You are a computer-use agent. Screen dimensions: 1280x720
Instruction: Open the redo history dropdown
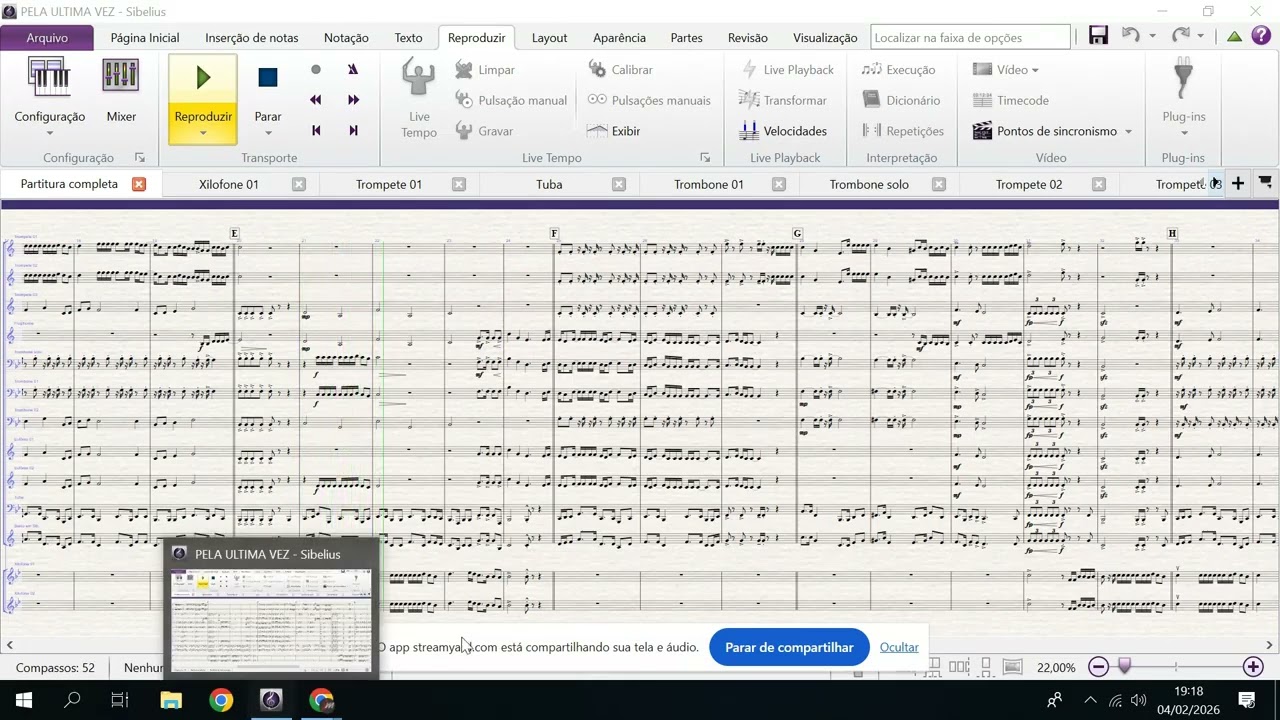point(1202,37)
